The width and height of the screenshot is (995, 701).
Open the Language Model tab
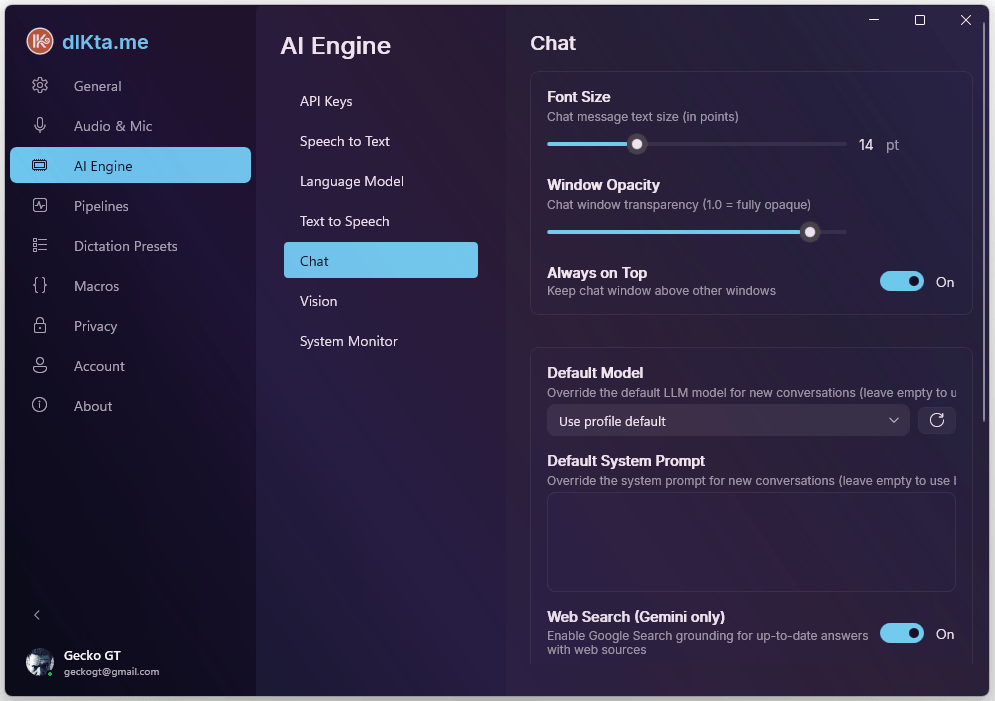pos(381,181)
